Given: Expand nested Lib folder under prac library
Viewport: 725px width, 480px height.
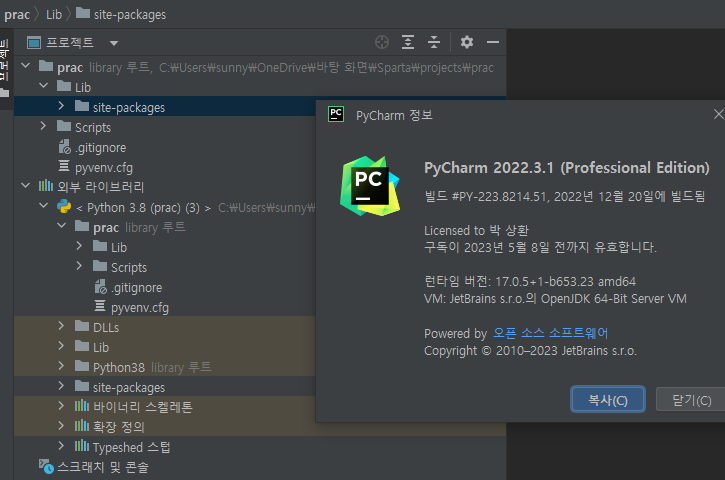Looking at the screenshot, I should tap(80, 246).
